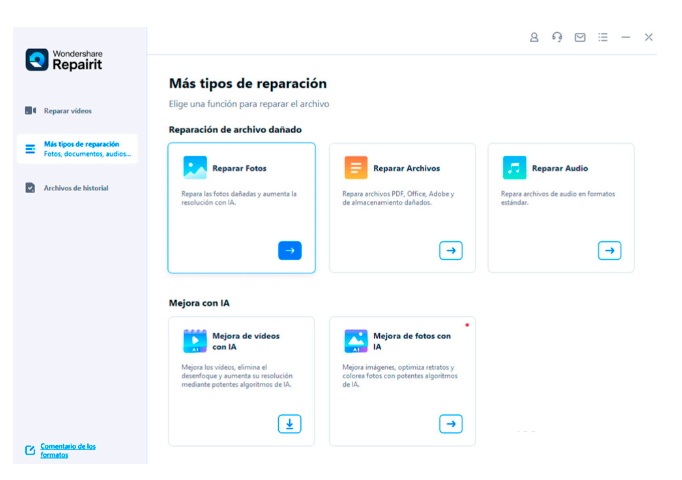
Task: Open Archivos de historial in the sidebar
Action: pos(77,188)
